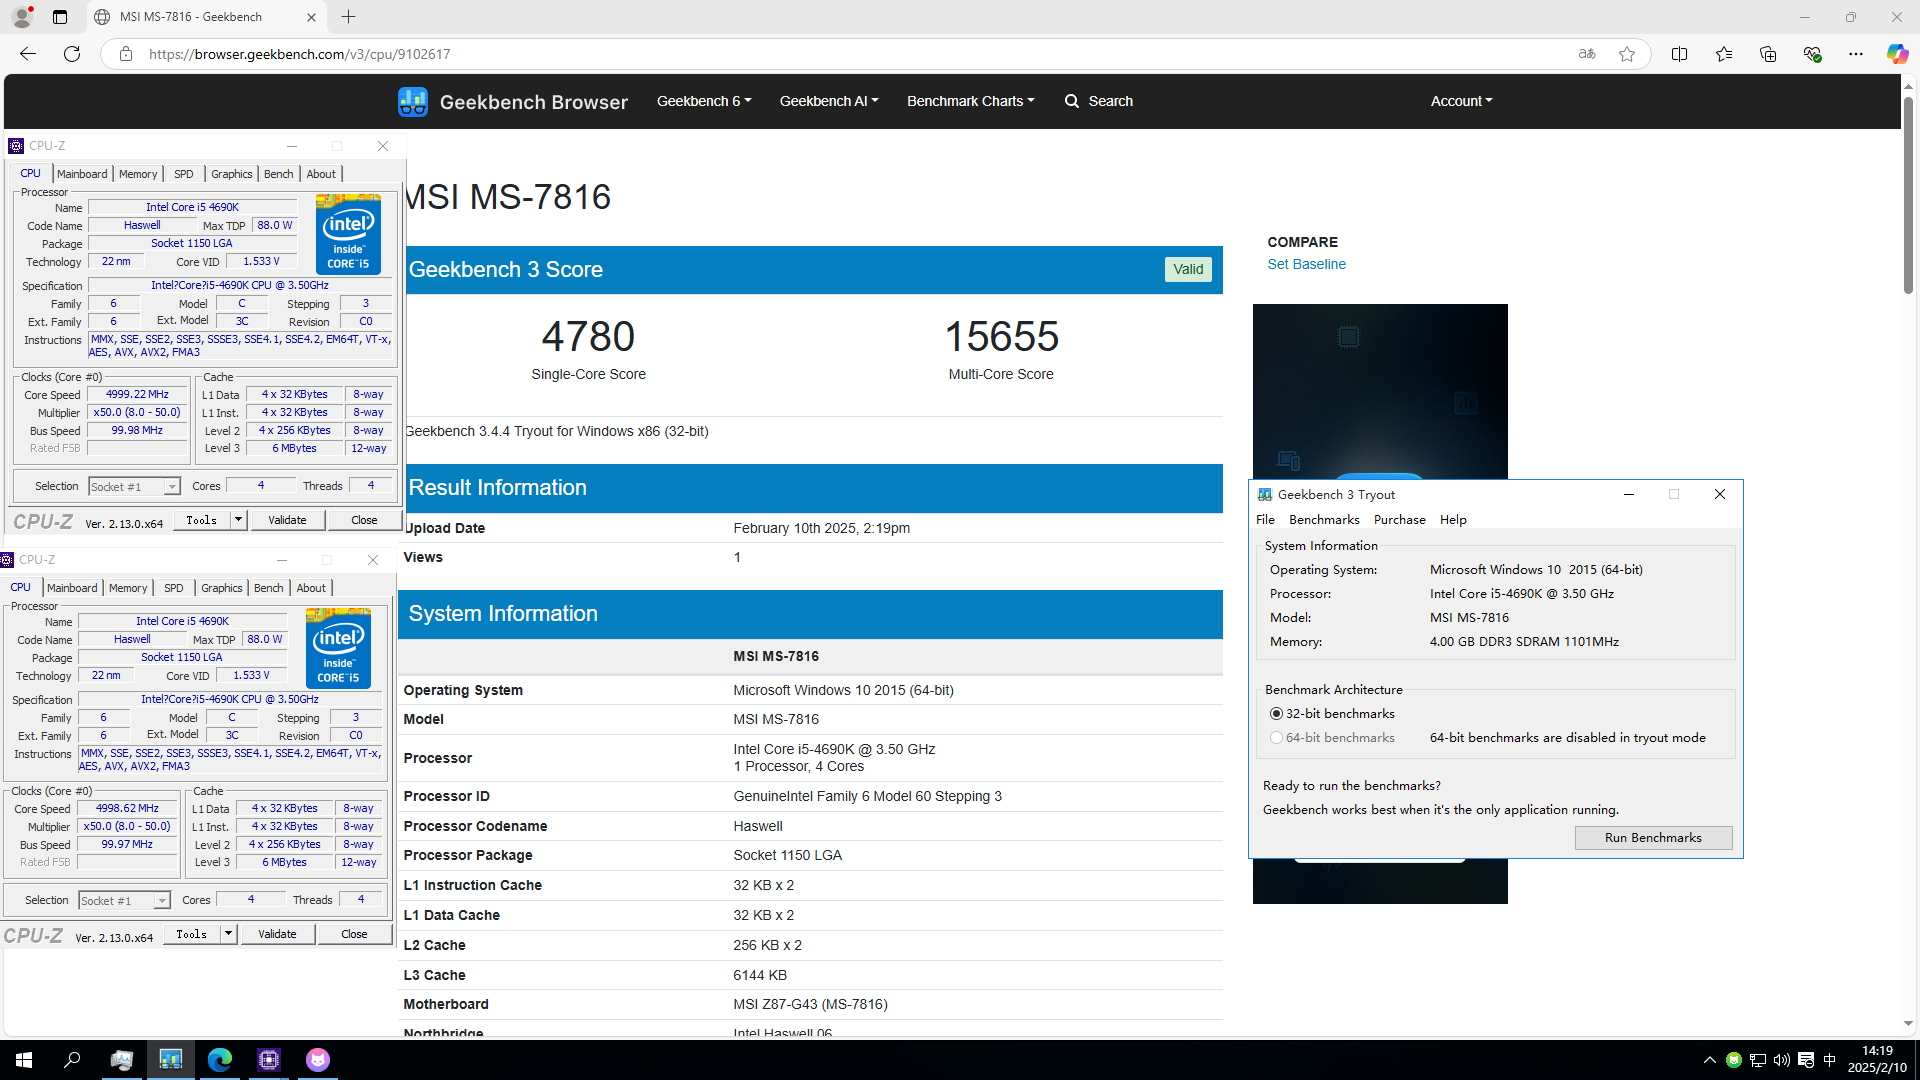
Task: Click the single-core score 4780
Action: point(588,337)
